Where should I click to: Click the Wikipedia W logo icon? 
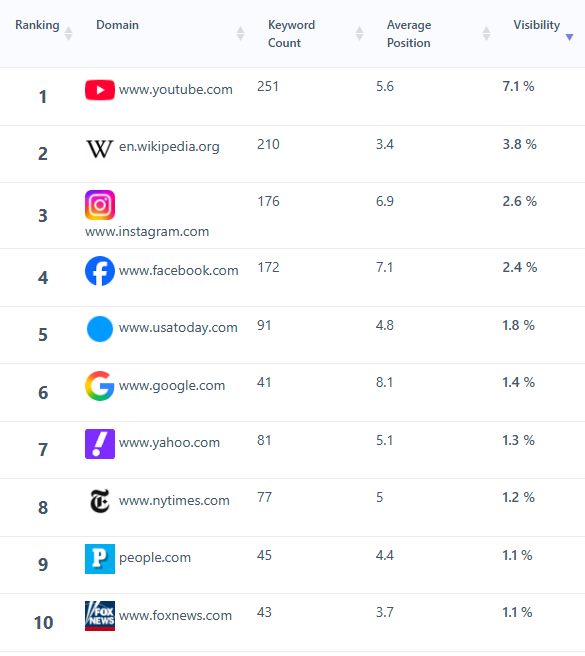pos(100,149)
